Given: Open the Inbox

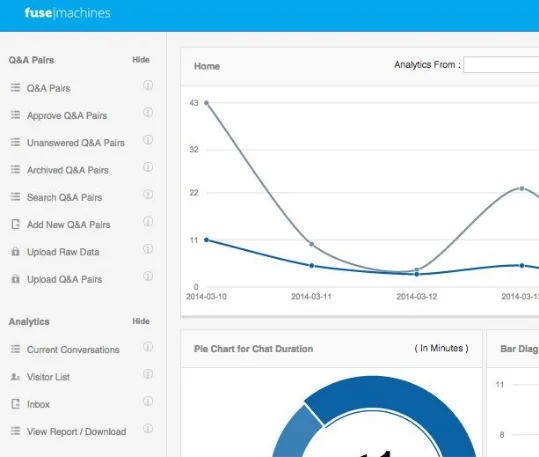Looking at the screenshot, I should (38, 404).
